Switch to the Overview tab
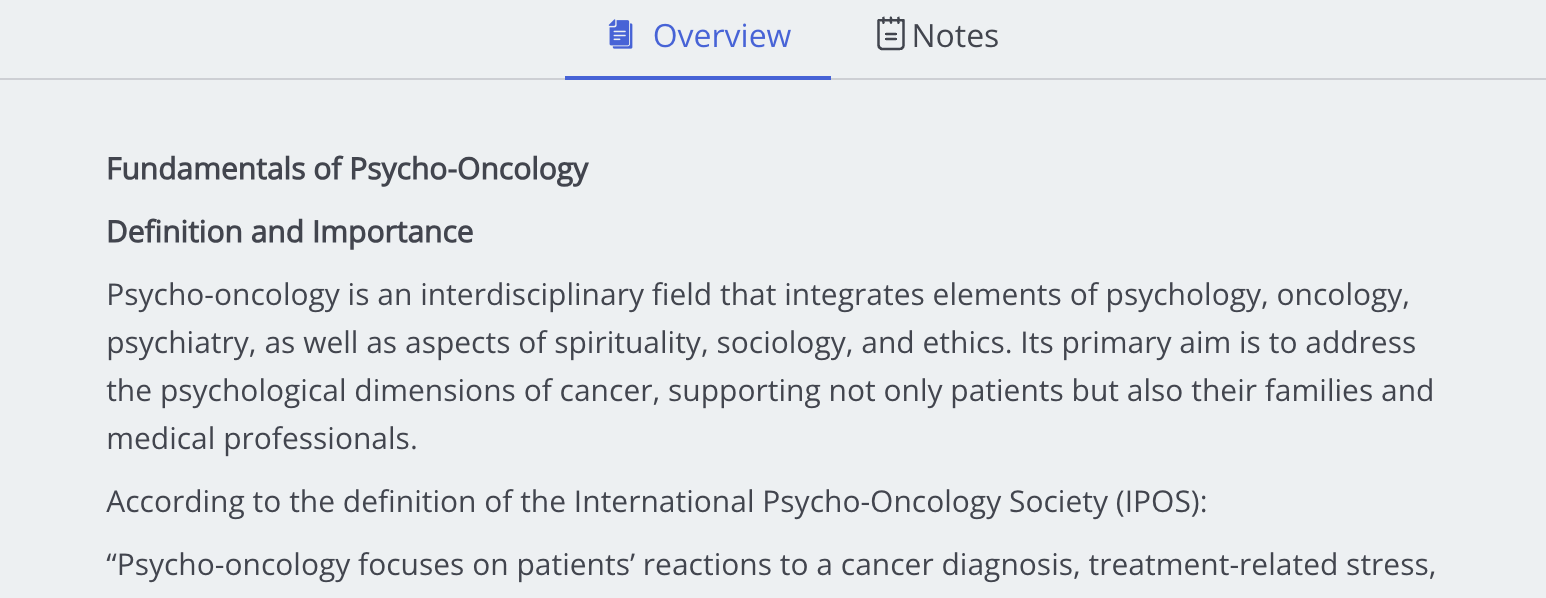 click(697, 35)
